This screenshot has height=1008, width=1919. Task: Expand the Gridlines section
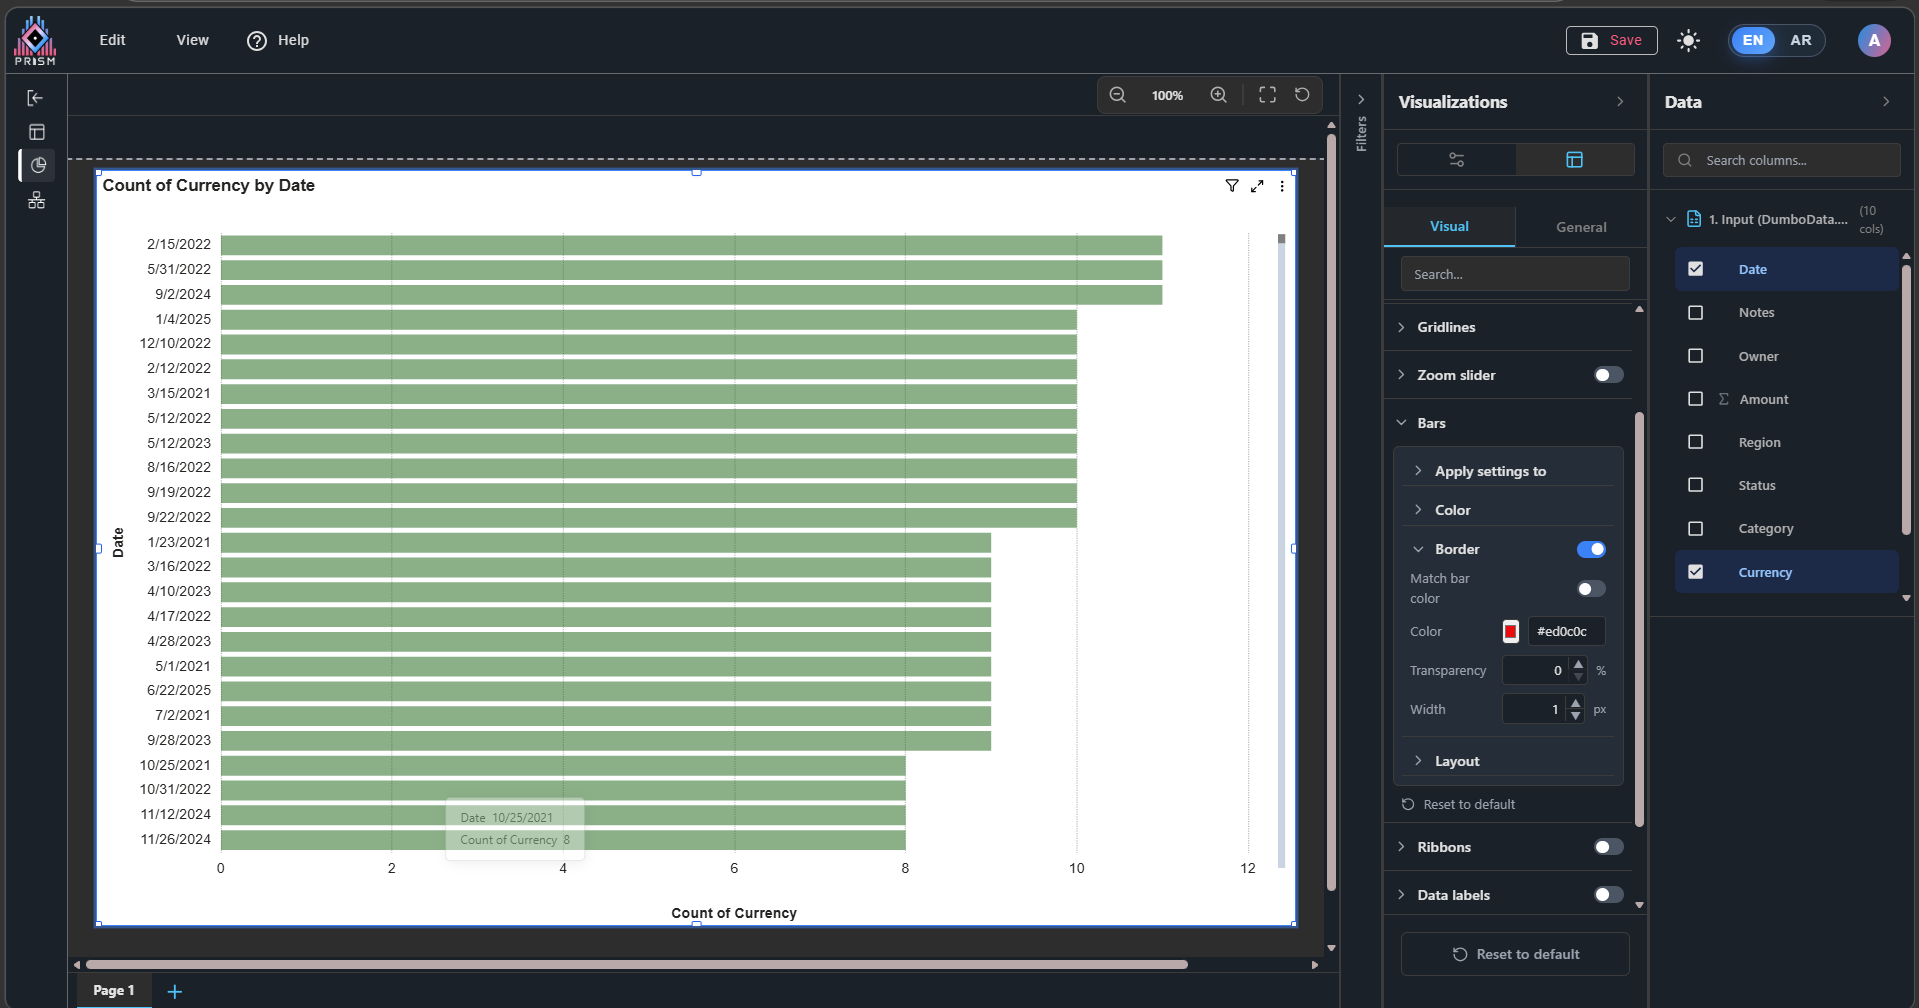(1446, 327)
